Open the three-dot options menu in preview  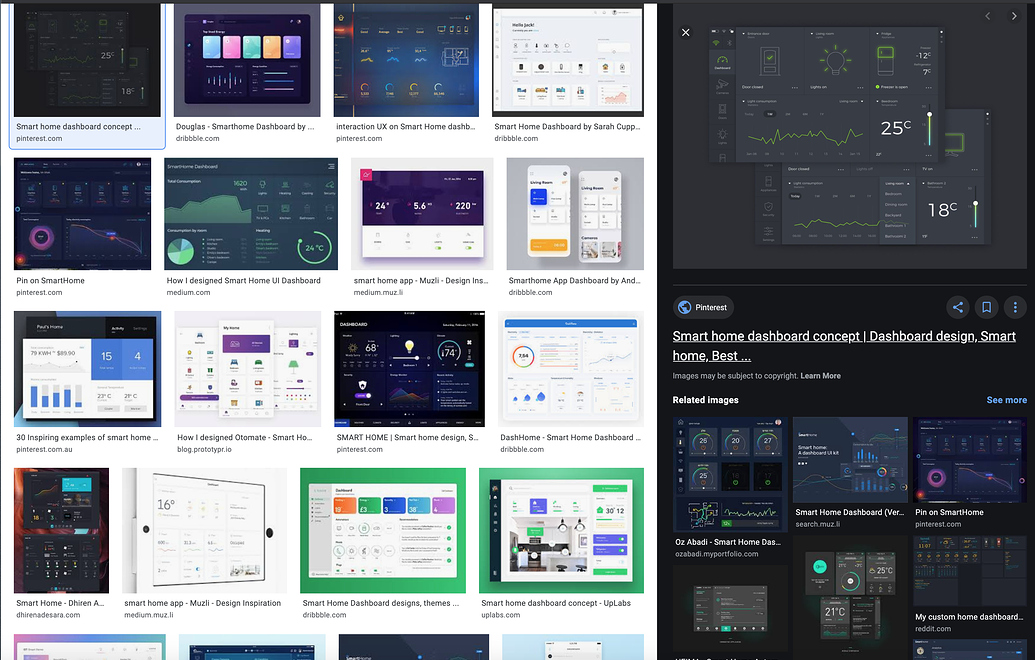[x=1015, y=307]
